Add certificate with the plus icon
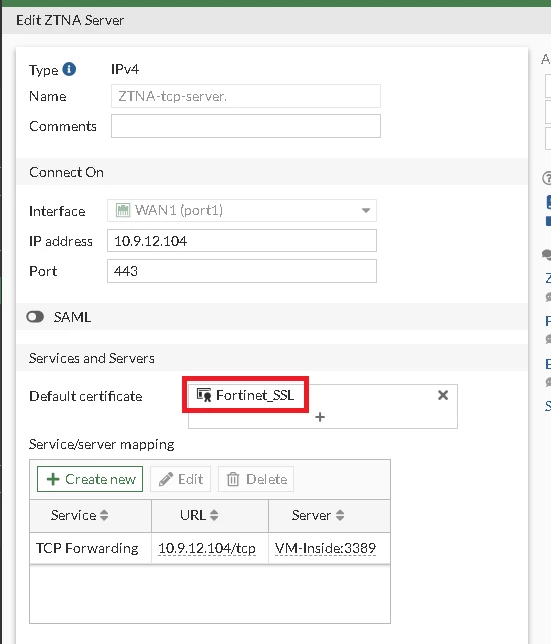551x644 pixels. tap(320, 417)
